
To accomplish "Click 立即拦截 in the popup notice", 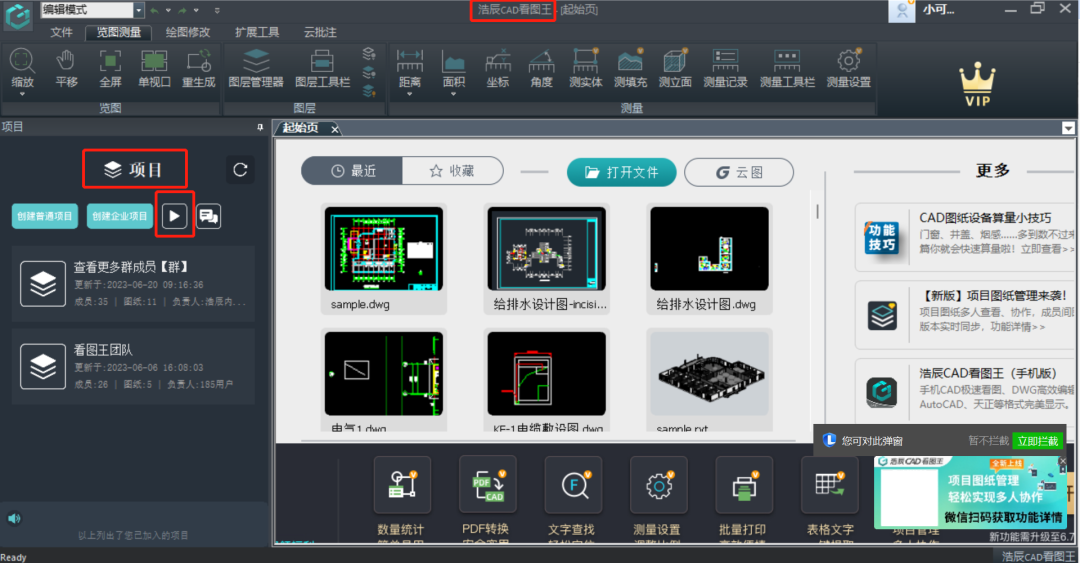I will point(1038,441).
